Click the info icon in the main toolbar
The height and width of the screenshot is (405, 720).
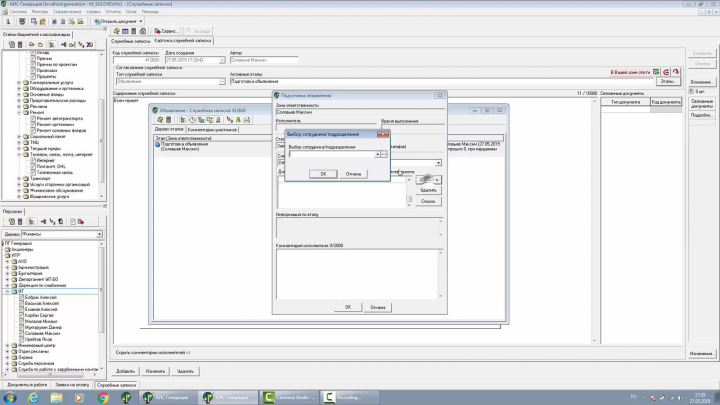pyautogui.click(x=8, y=21)
